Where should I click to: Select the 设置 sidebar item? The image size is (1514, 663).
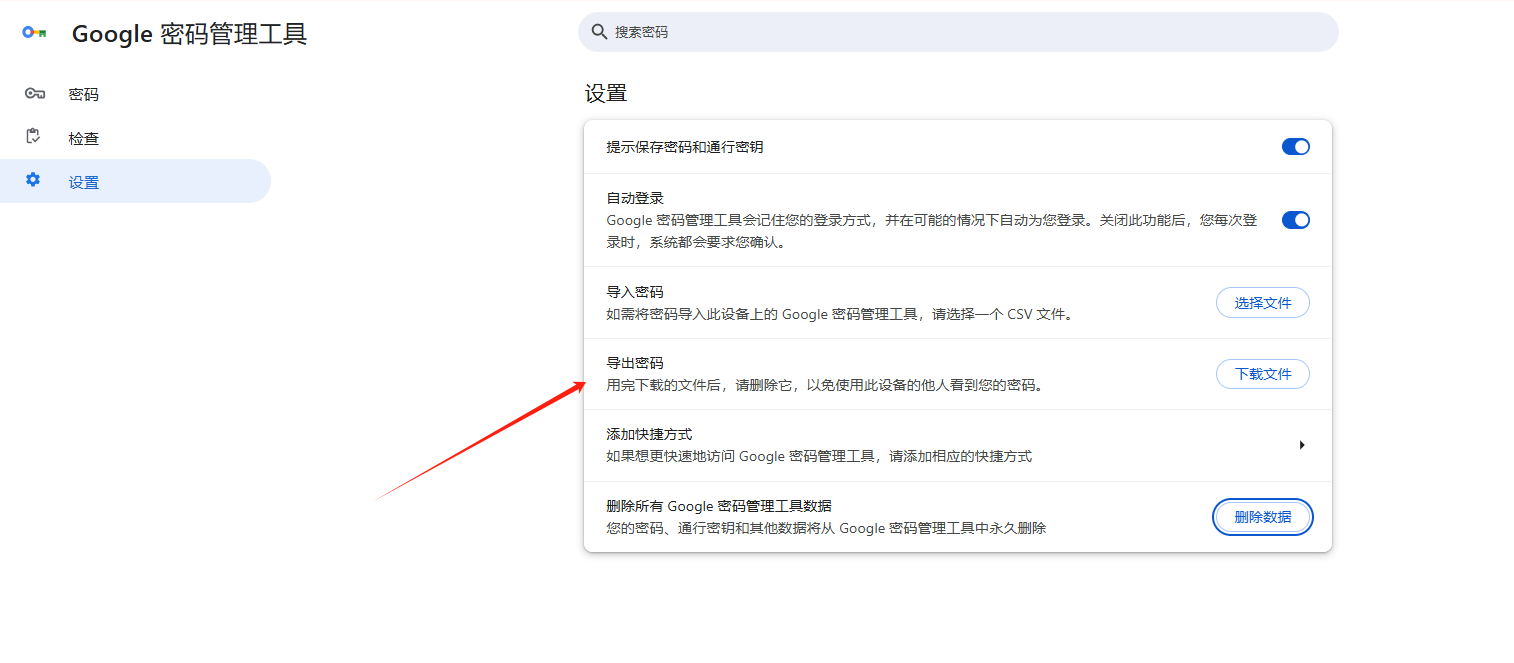[135, 181]
